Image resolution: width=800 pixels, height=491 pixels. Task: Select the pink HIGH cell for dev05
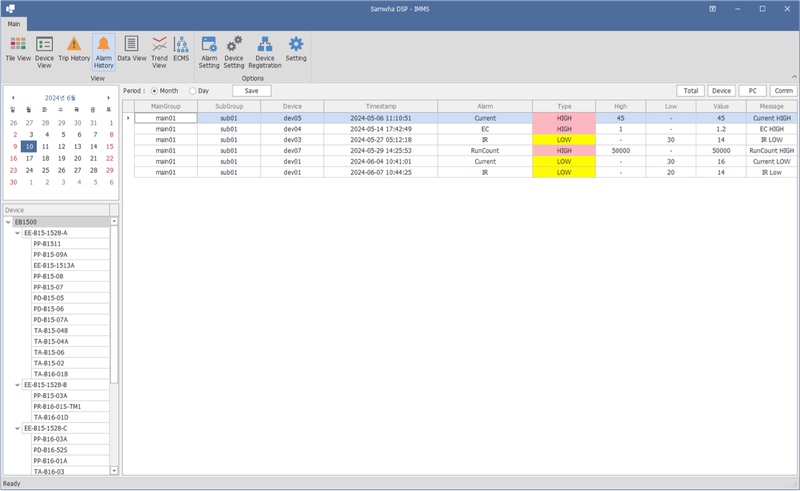564,118
